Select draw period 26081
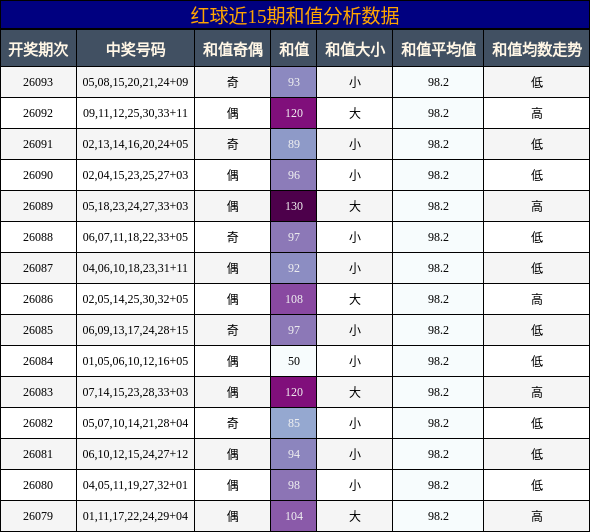This screenshot has width=590, height=532. pos(38,454)
